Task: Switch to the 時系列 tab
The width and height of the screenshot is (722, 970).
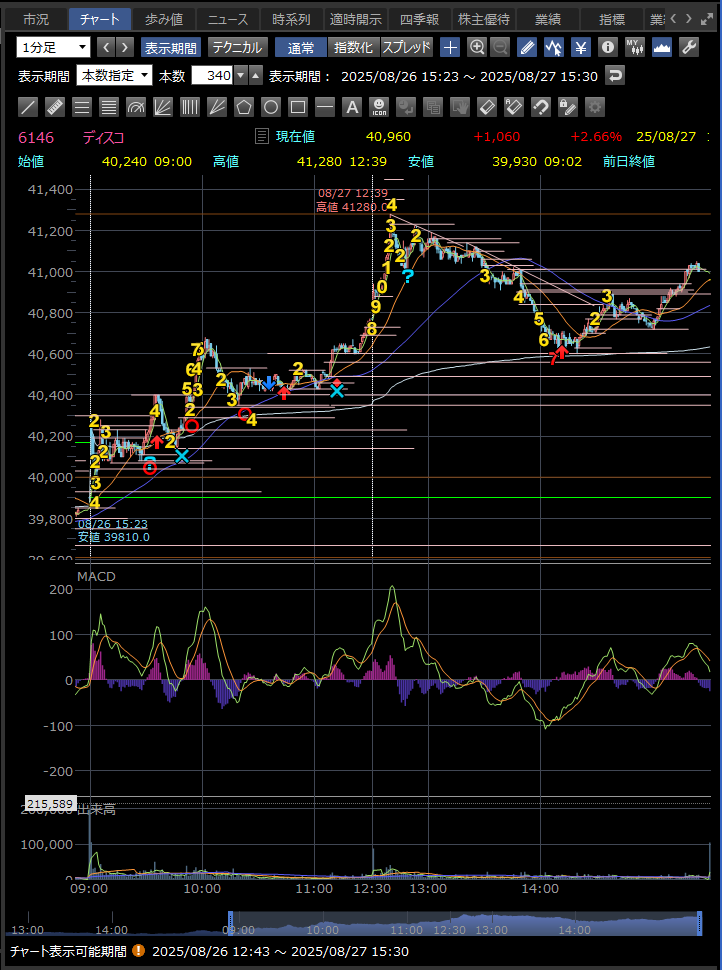Action: [x=291, y=19]
